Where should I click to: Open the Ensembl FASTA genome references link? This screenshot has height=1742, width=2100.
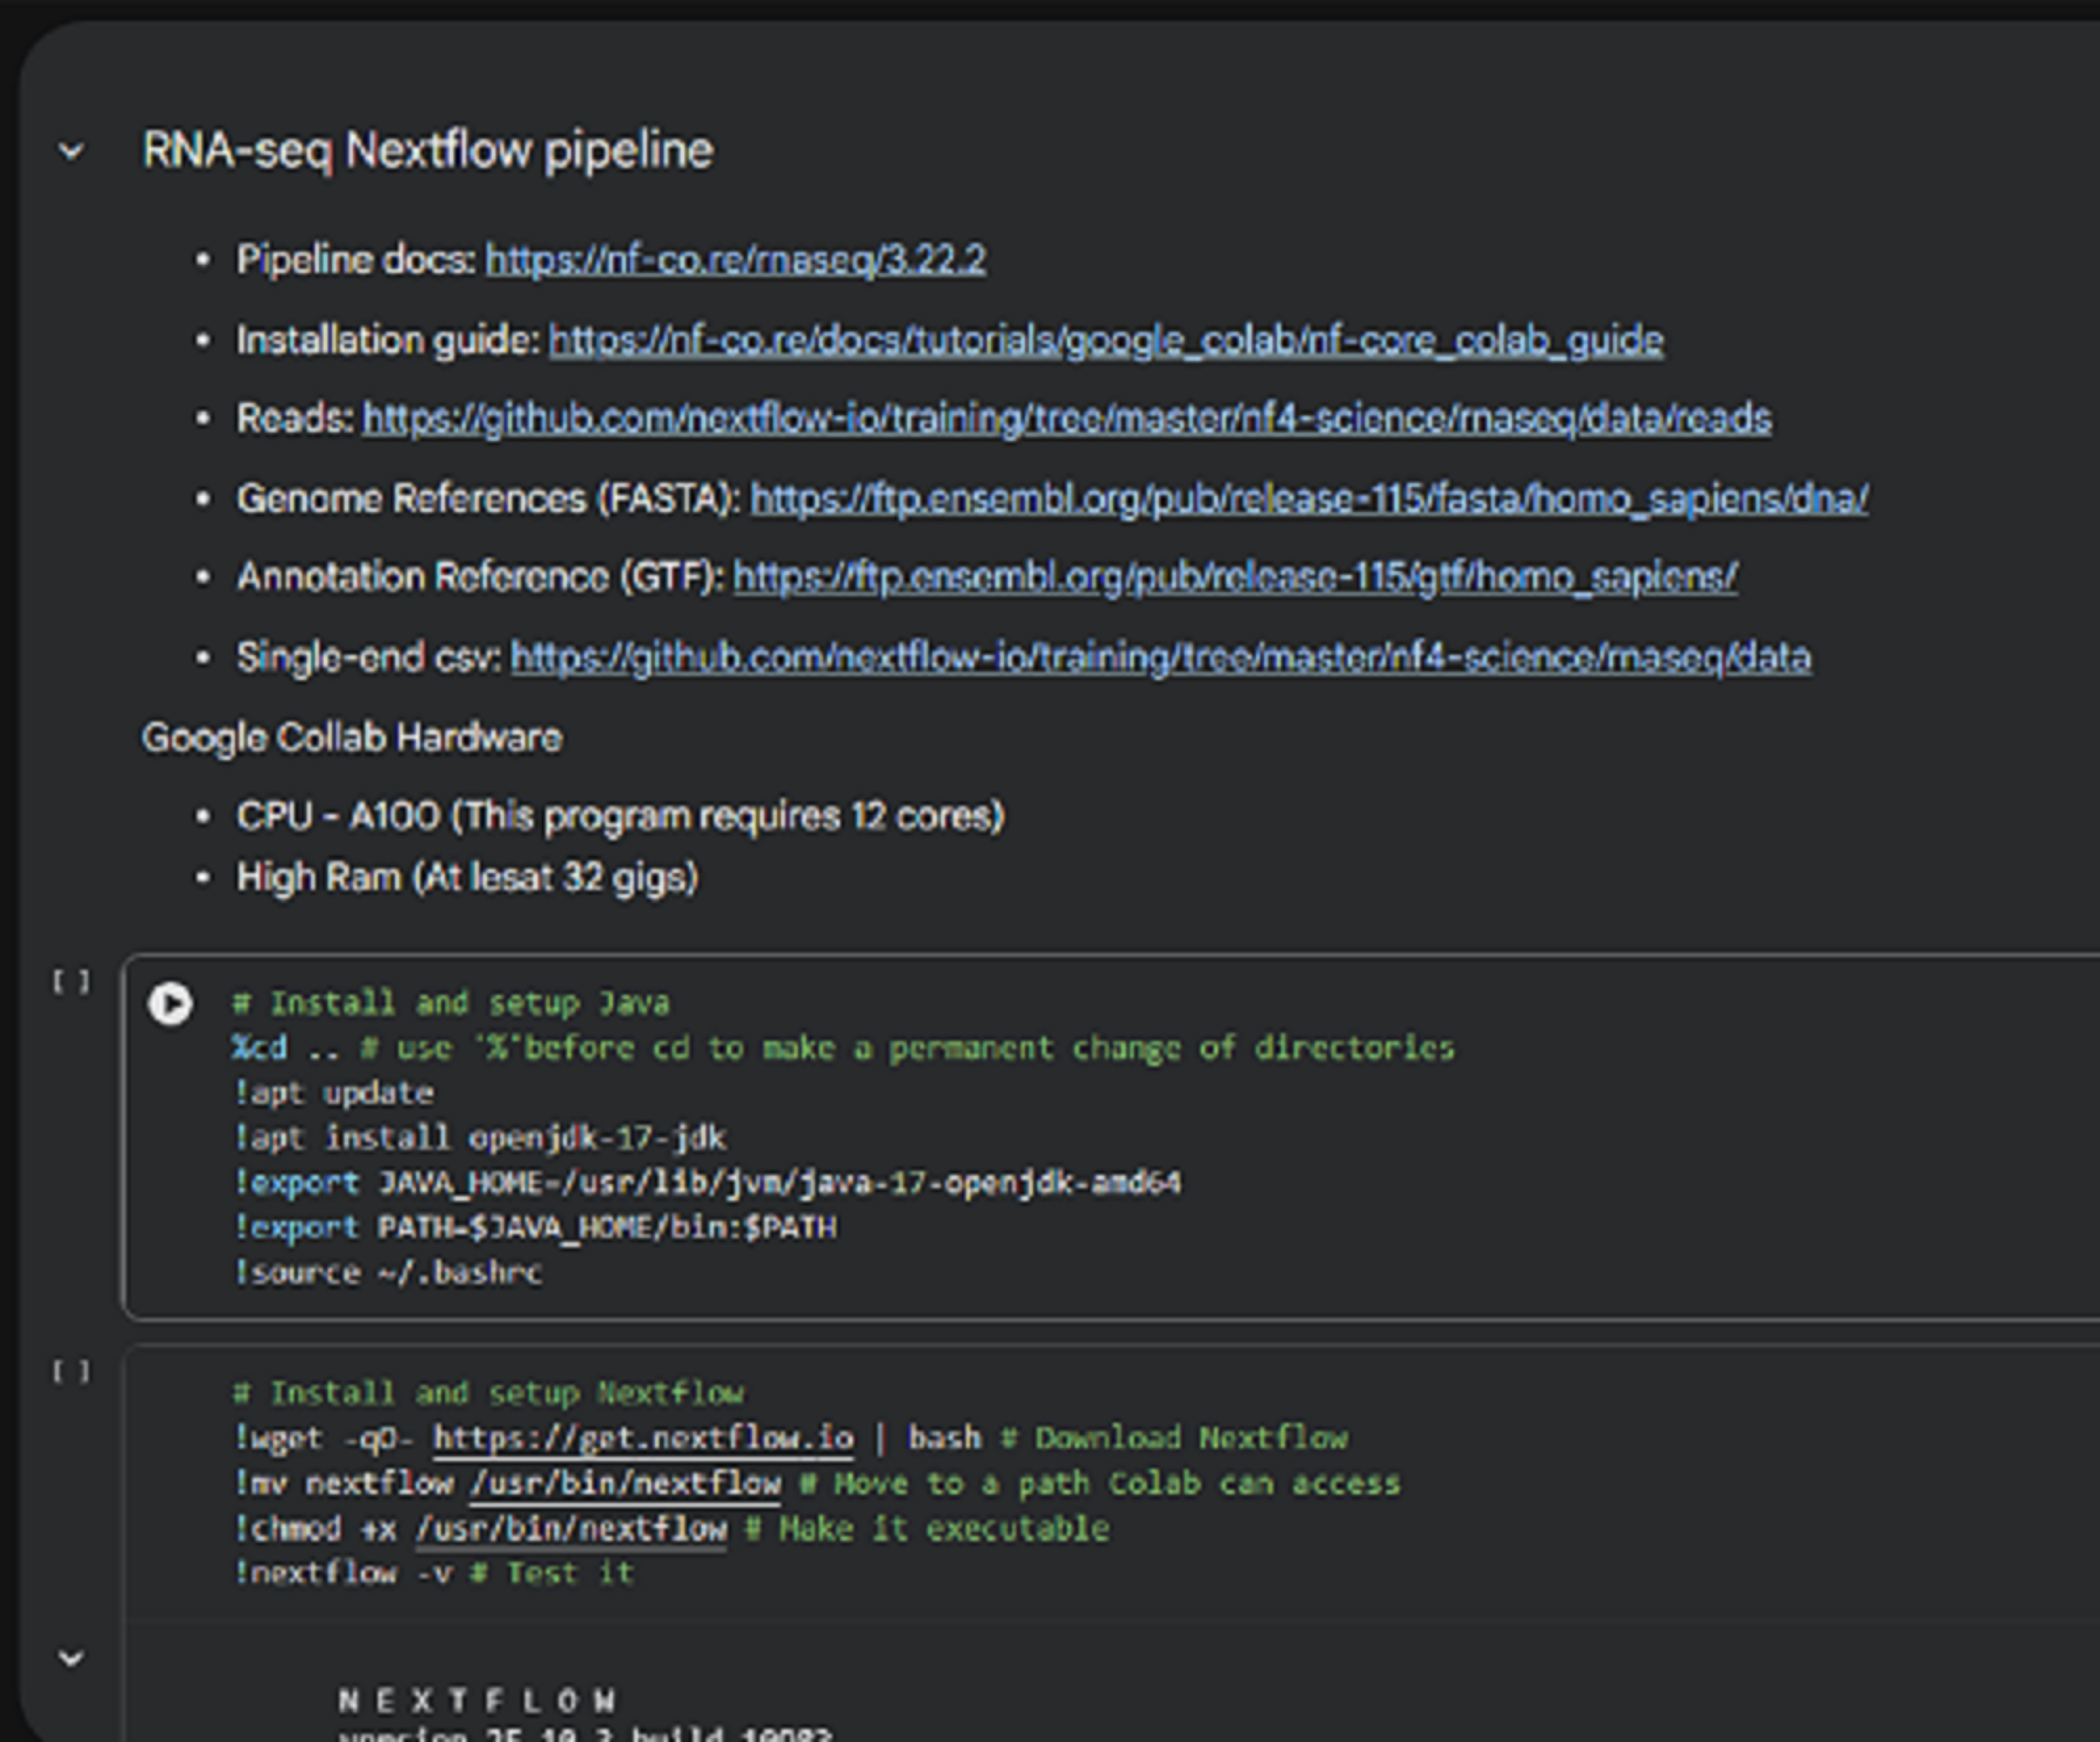pyautogui.click(x=1308, y=498)
